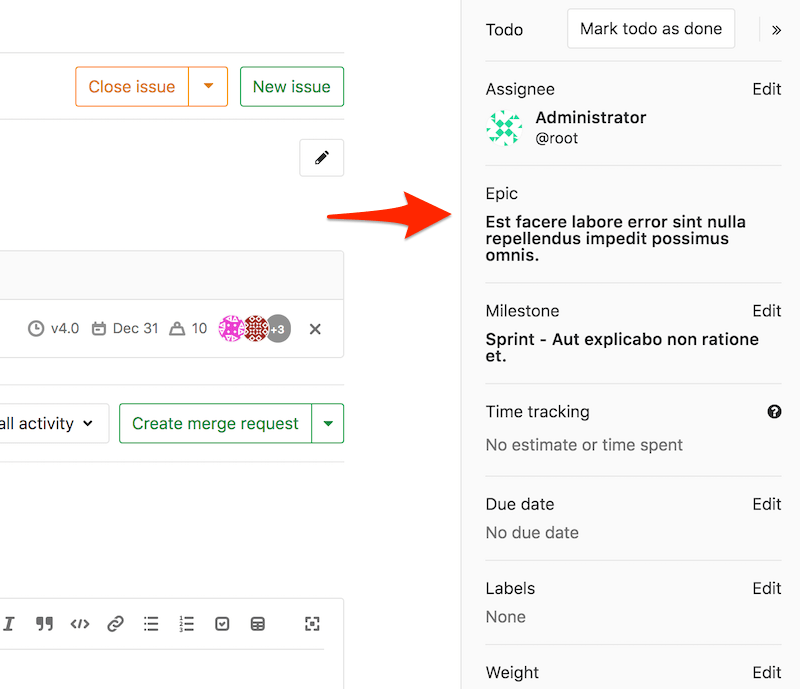Insert a hyperlink into the comment
Screen dimensions: 800x689
pyautogui.click(x=115, y=623)
